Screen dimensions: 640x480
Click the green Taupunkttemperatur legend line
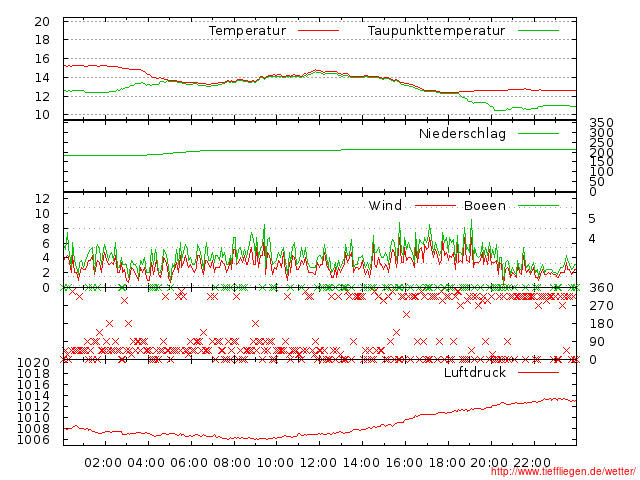[538, 31]
